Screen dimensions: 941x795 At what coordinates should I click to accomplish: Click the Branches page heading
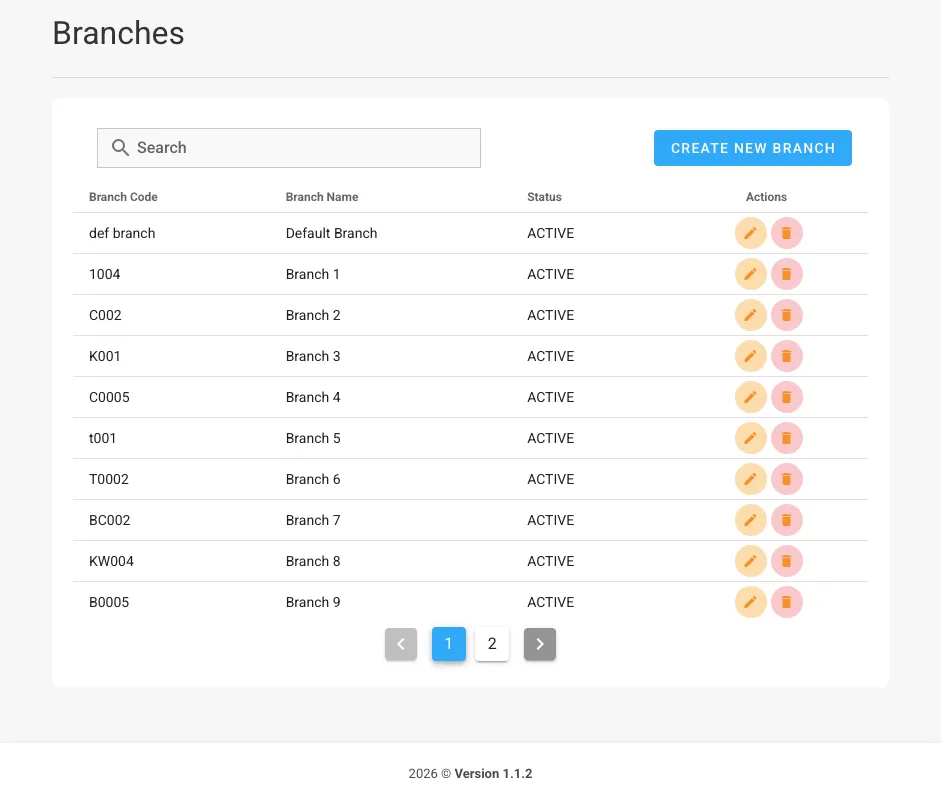tap(118, 33)
